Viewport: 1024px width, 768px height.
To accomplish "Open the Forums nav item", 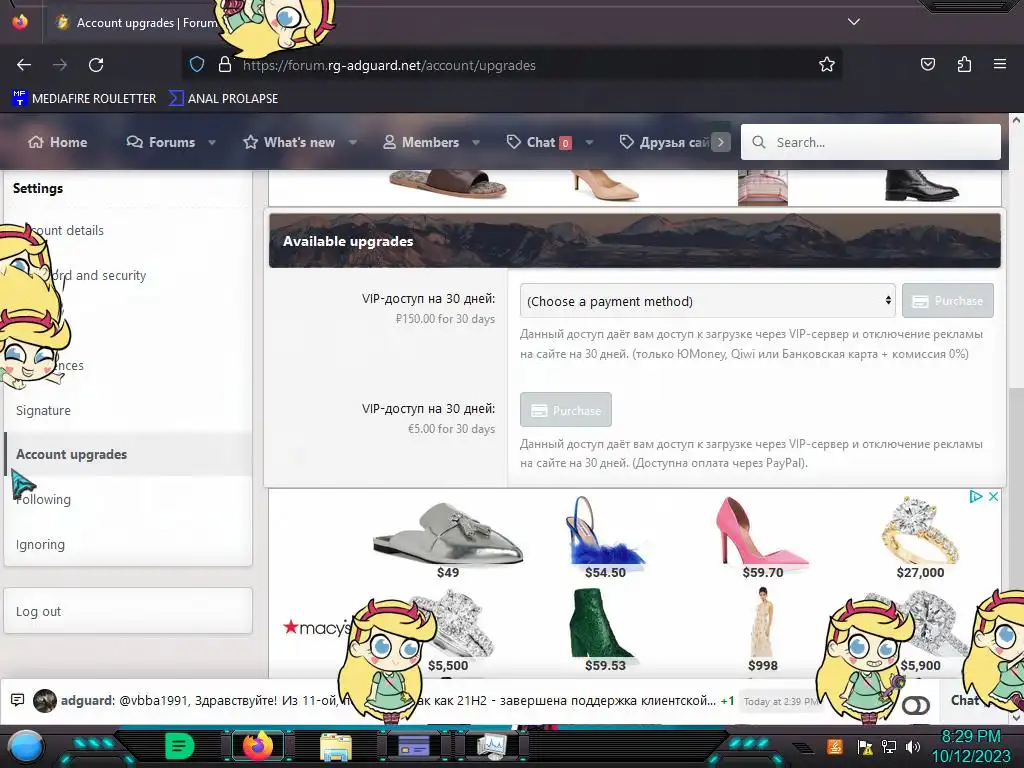I will coord(161,142).
